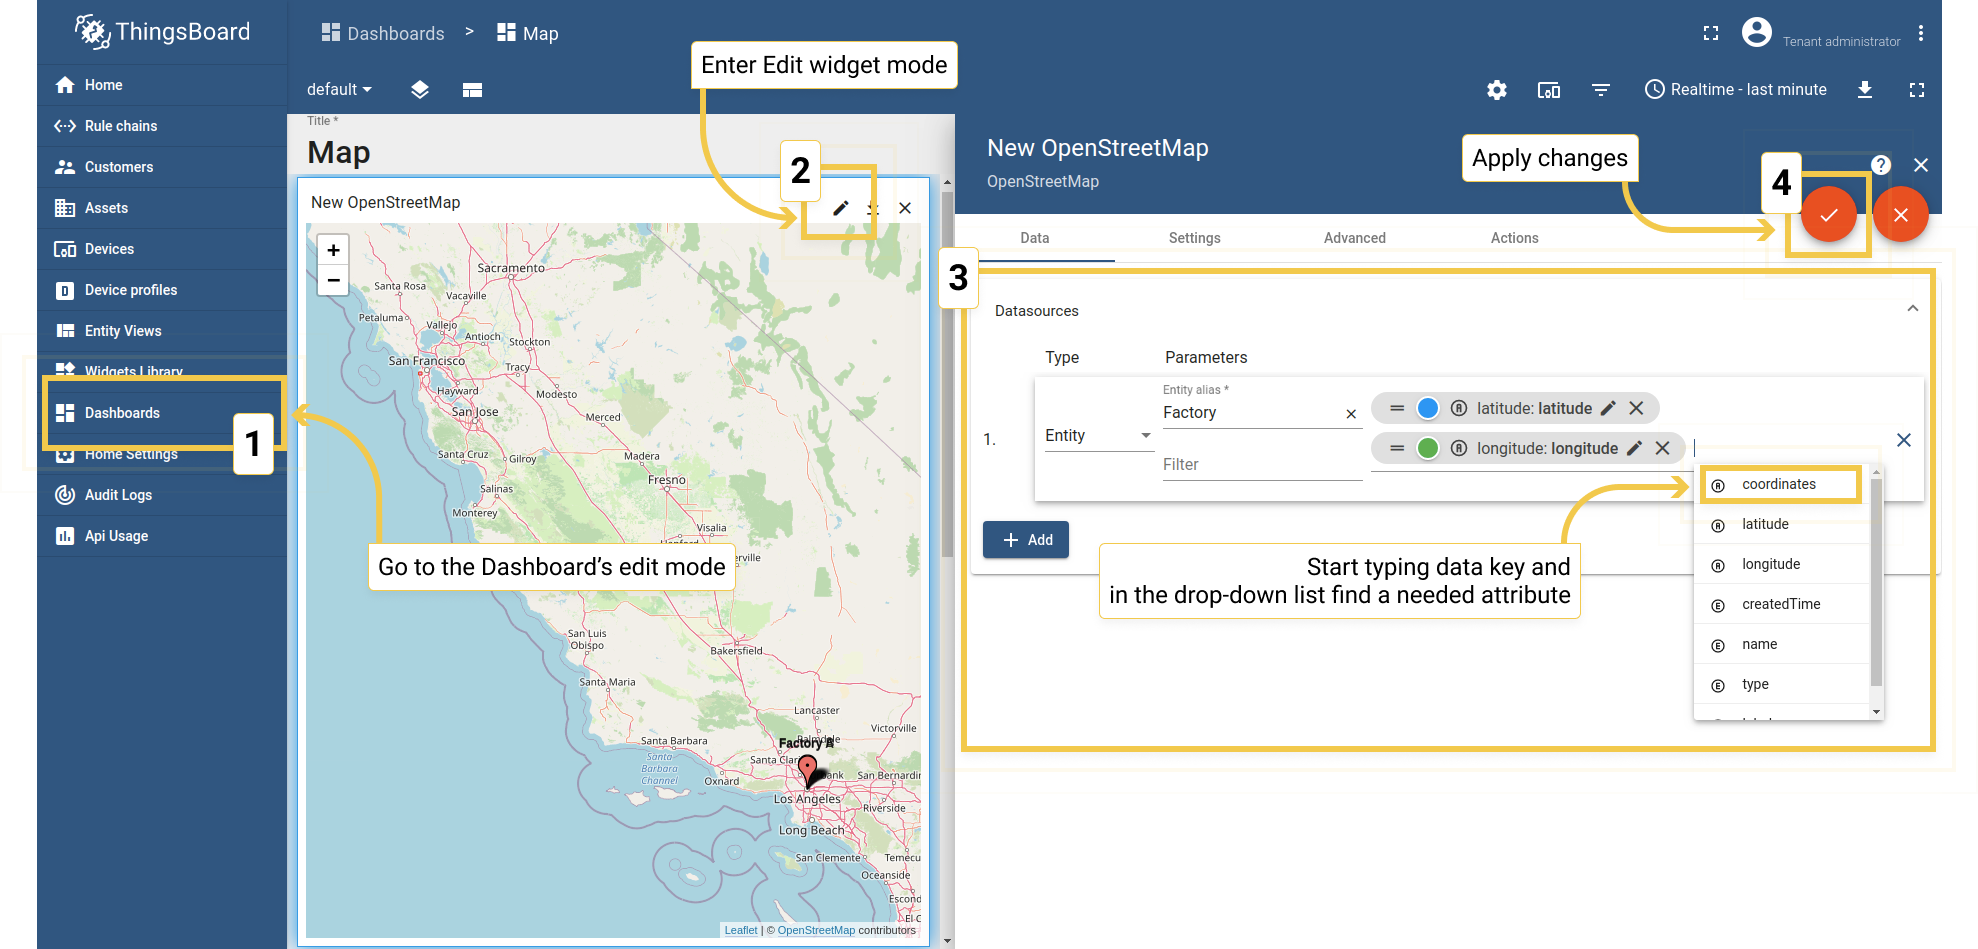
Task: Open Device profiles page
Action: coord(162,290)
